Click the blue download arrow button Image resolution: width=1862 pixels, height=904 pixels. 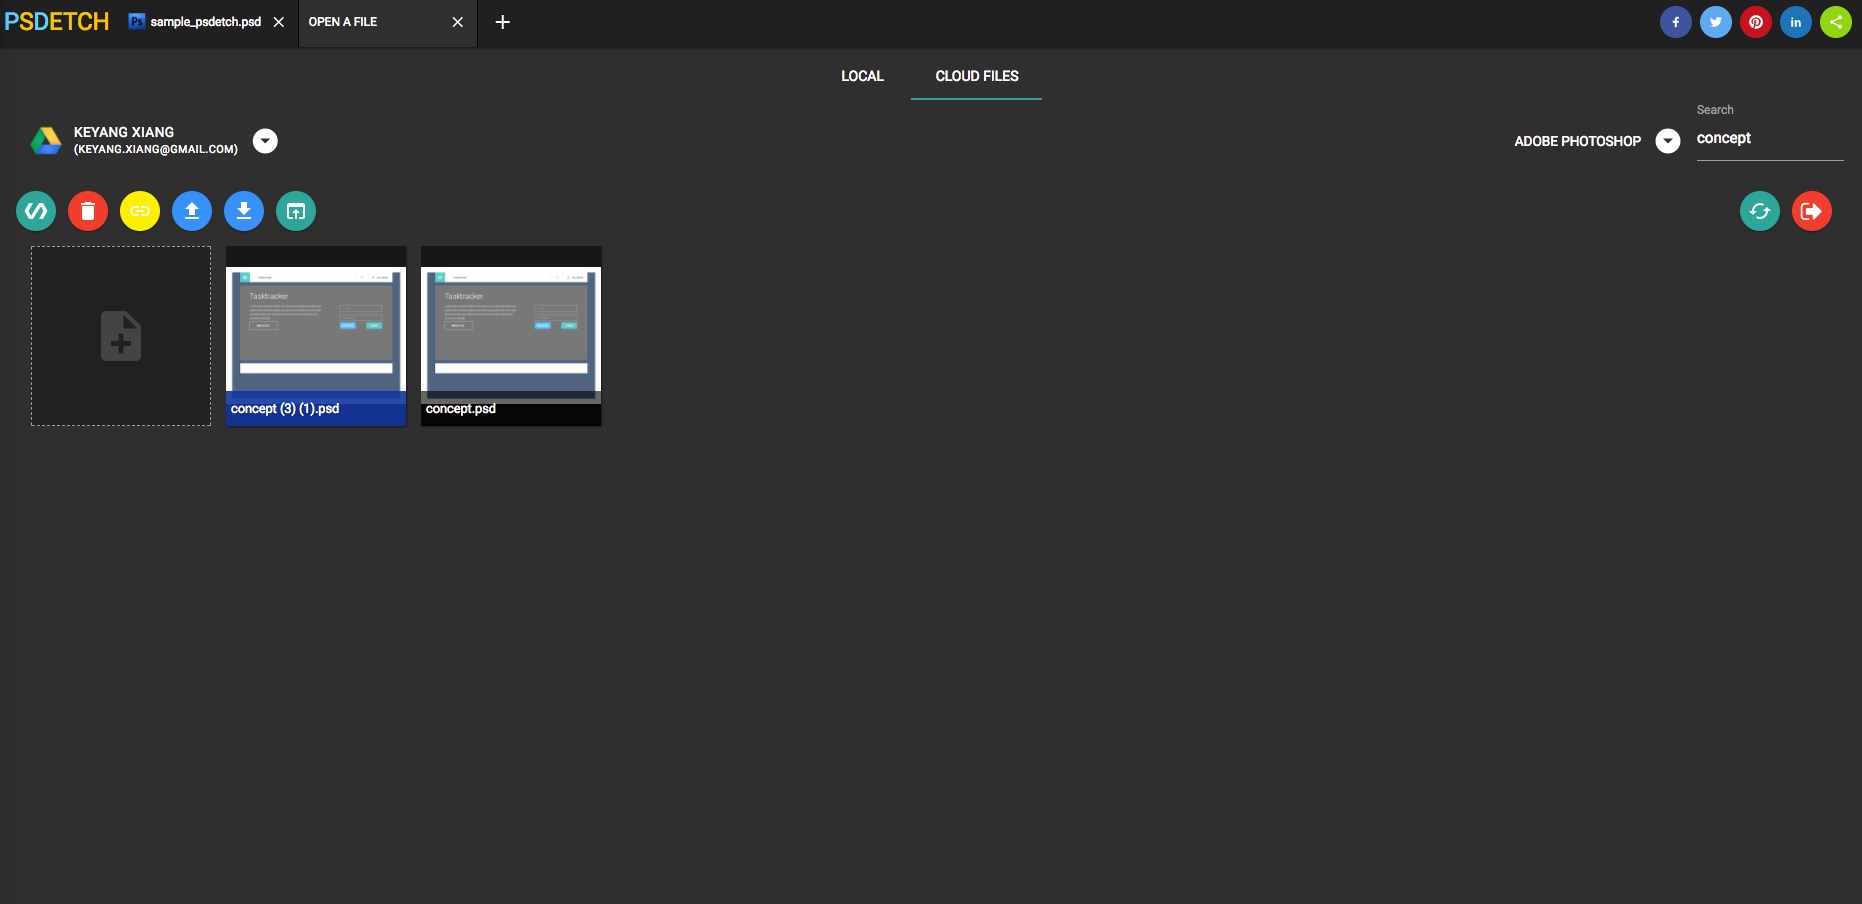tap(244, 211)
